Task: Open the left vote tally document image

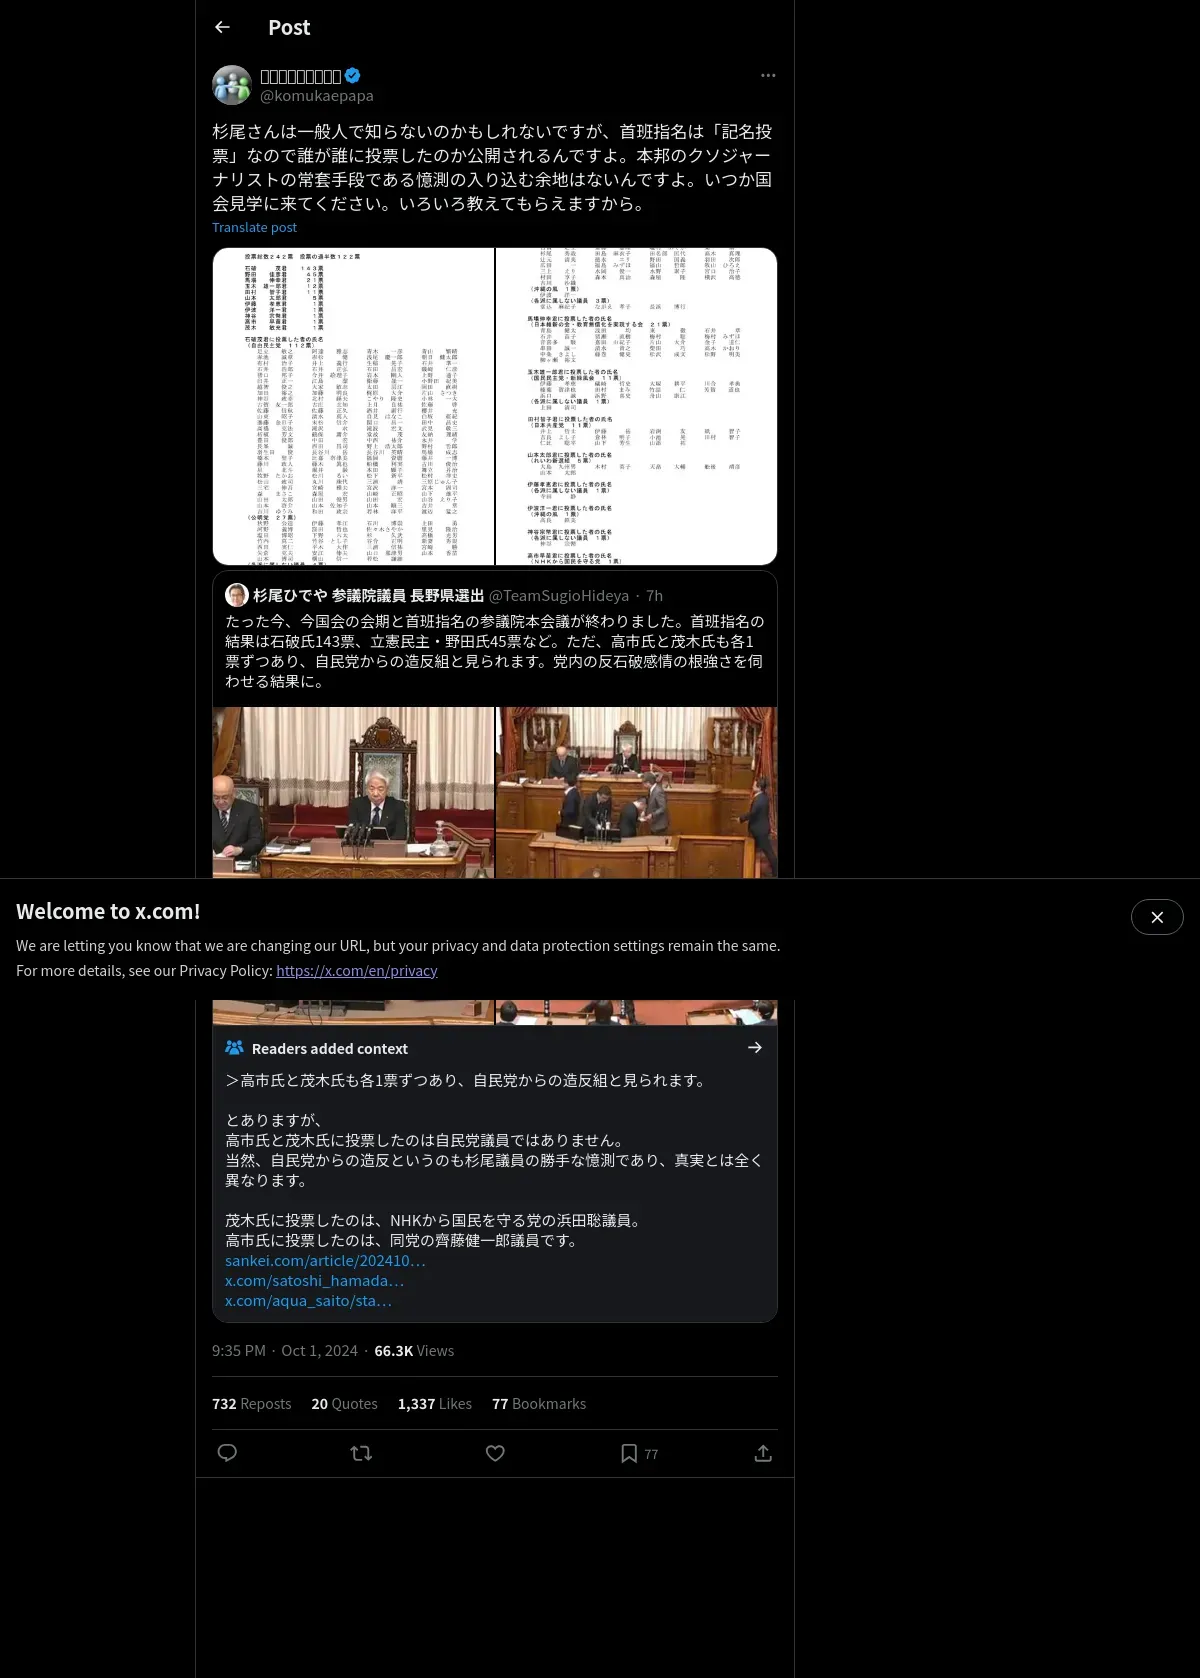Action: pyautogui.click(x=353, y=406)
